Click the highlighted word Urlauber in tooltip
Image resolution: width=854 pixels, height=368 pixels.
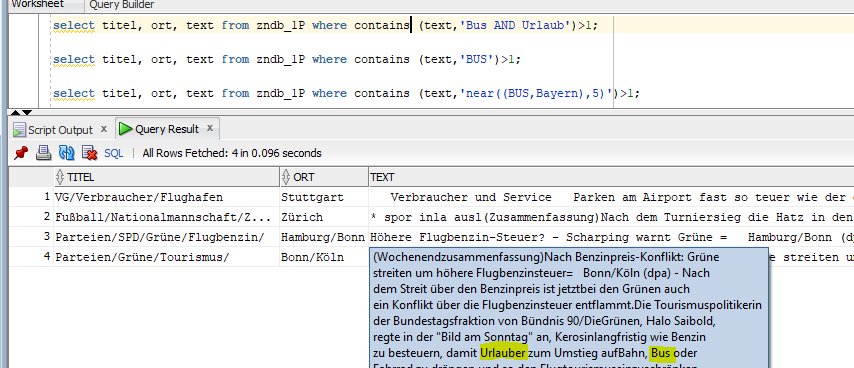[x=503, y=353]
